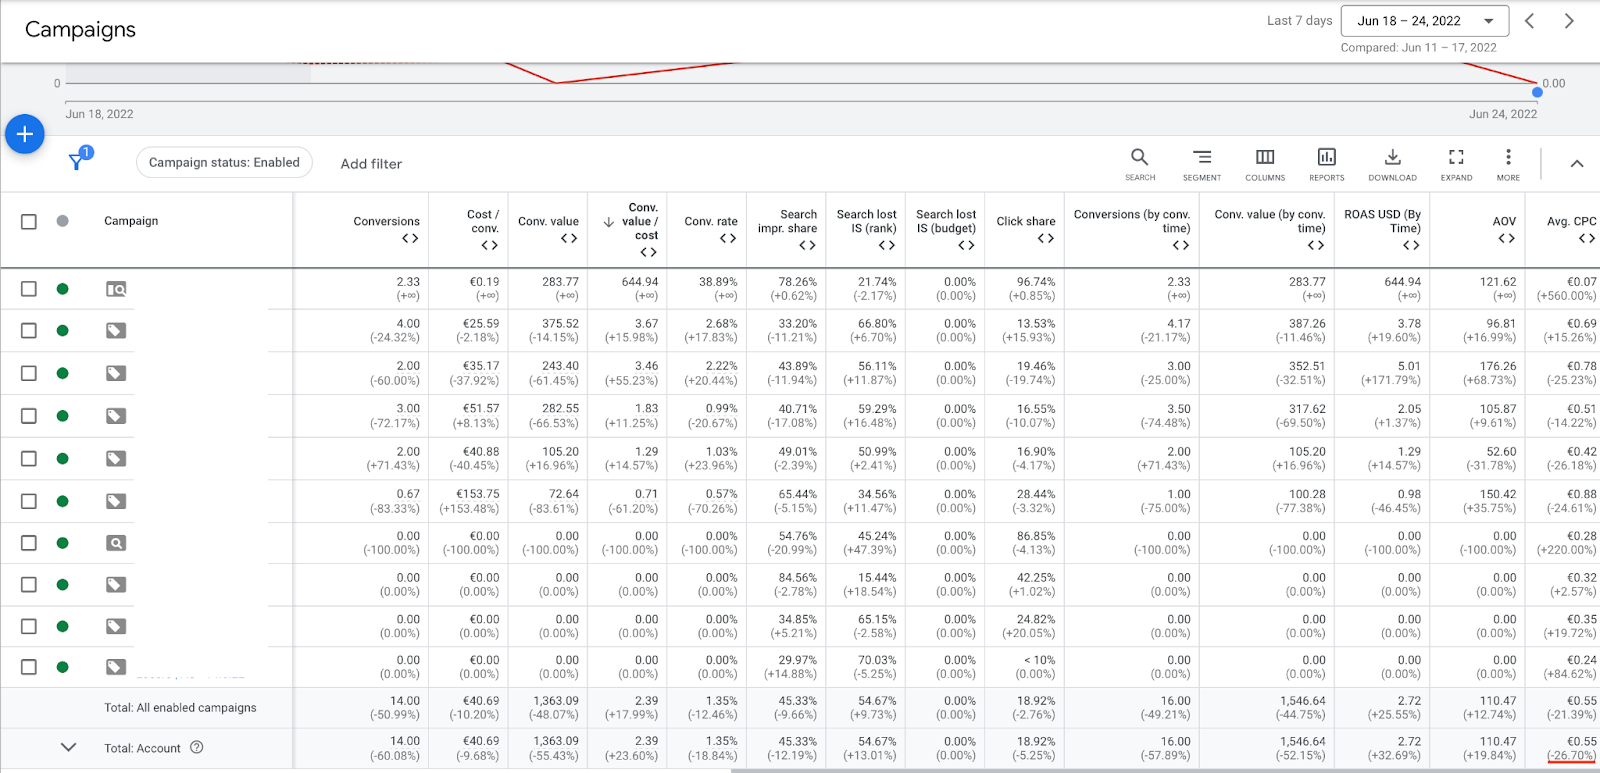
Task: Select checkbox for row with 2.33 conversions
Action: (x=29, y=289)
